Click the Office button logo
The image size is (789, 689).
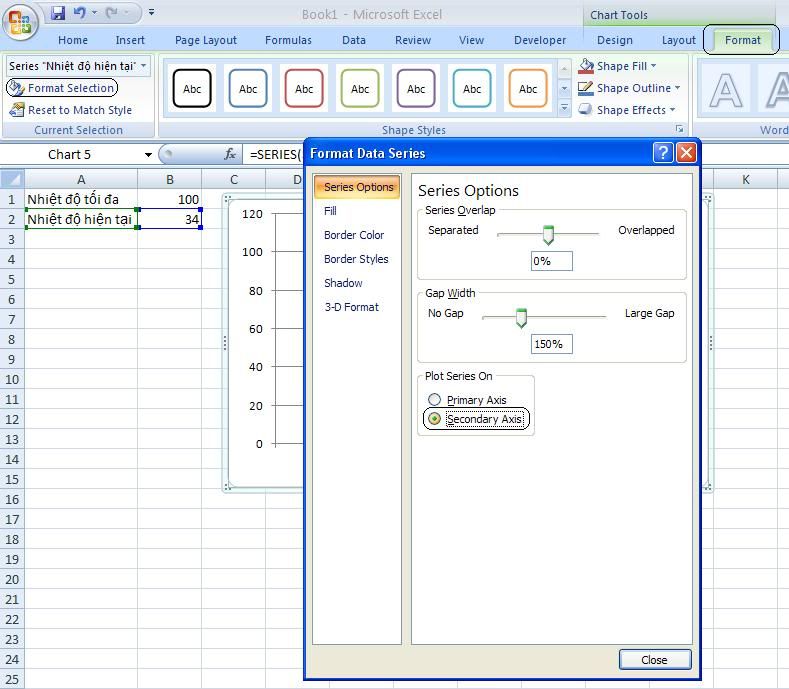21,20
